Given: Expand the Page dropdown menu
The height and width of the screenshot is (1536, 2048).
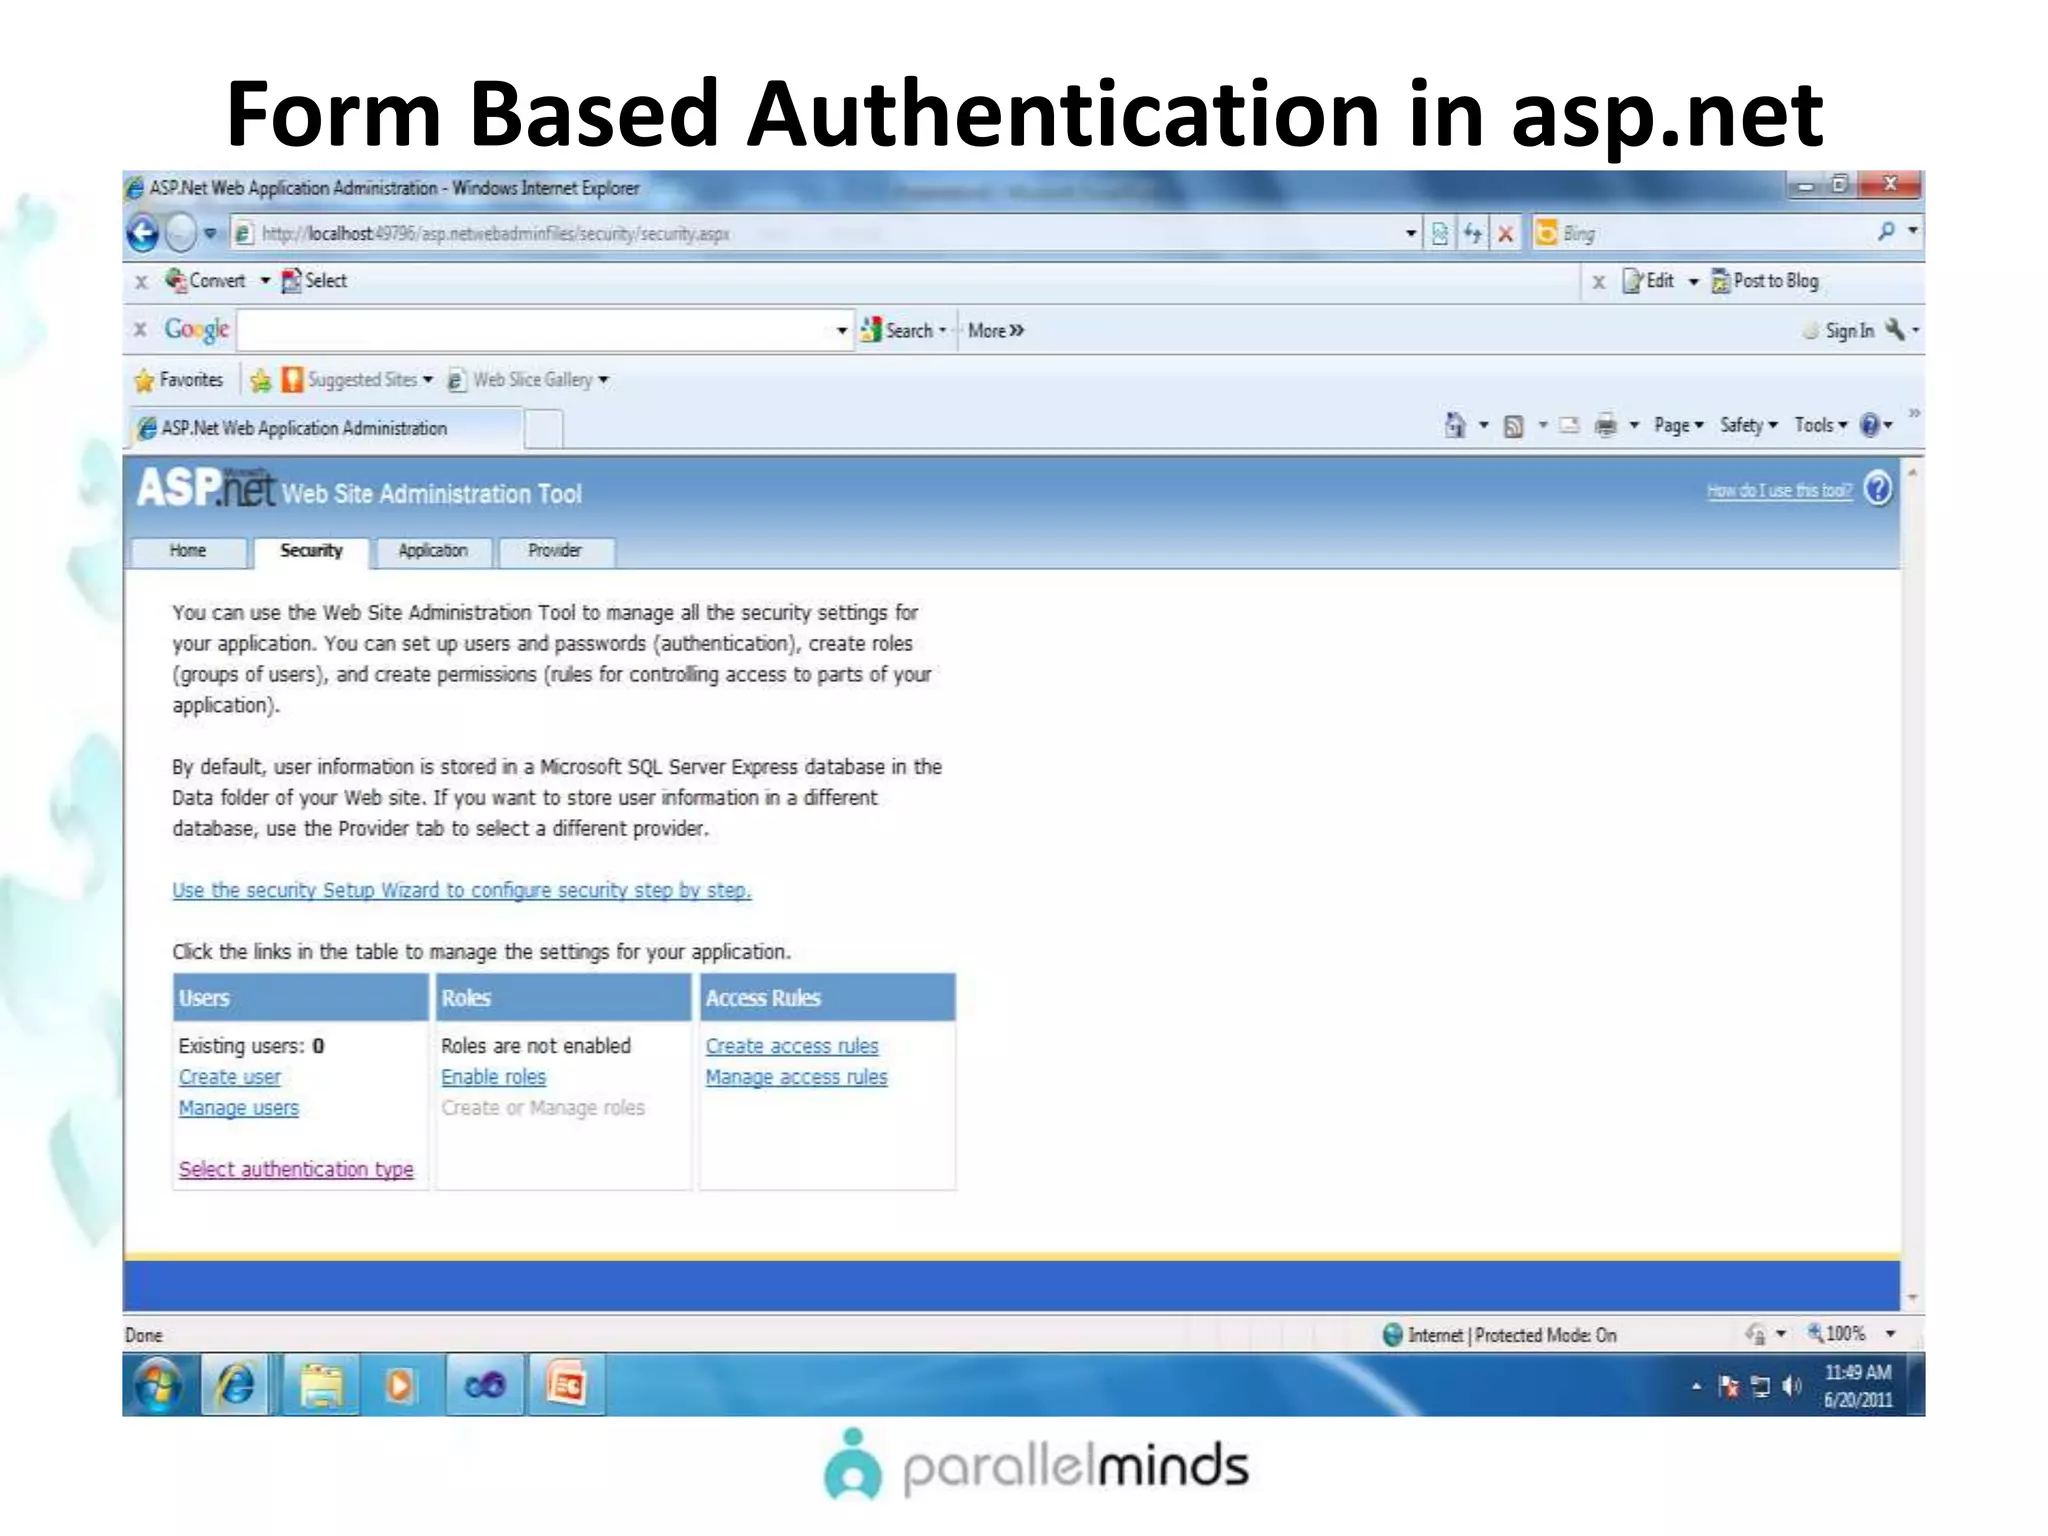Looking at the screenshot, I should point(1678,426).
